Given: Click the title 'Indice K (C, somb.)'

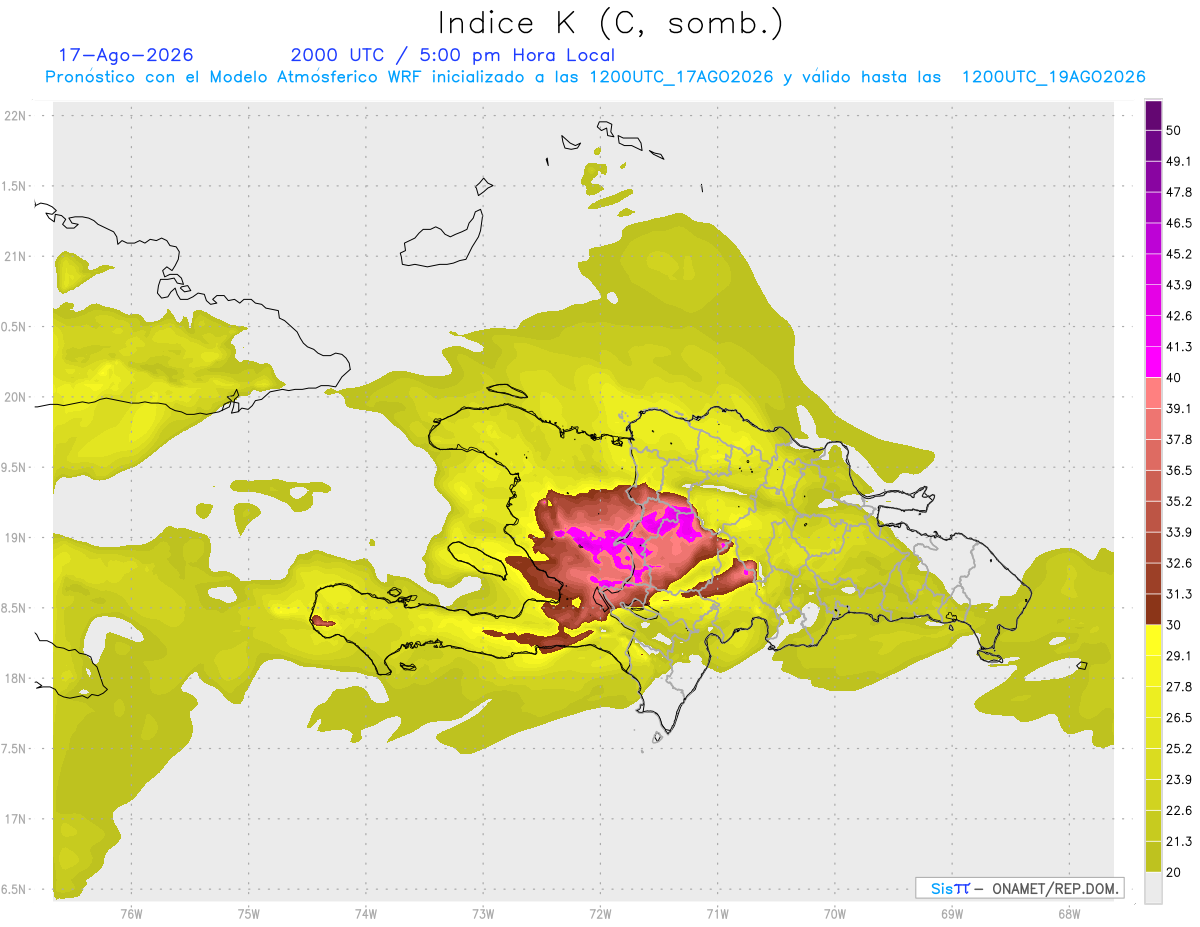Looking at the screenshot, I should tap(611, 24).
